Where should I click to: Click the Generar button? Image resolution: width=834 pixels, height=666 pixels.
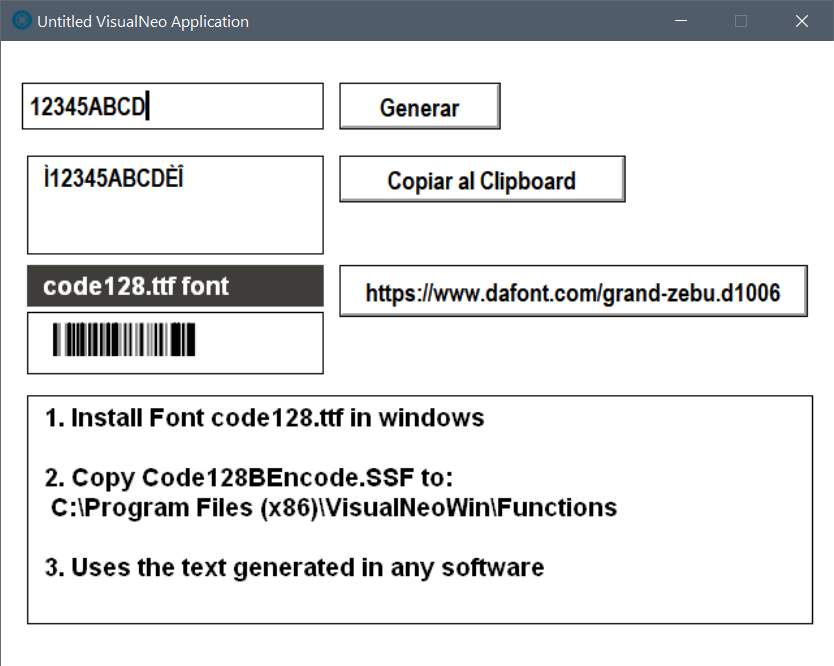420,106
